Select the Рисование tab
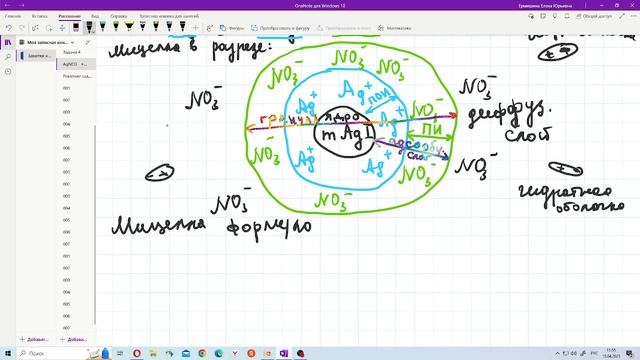The width and height of the screenshot is (640, 360). coord(69,16)
